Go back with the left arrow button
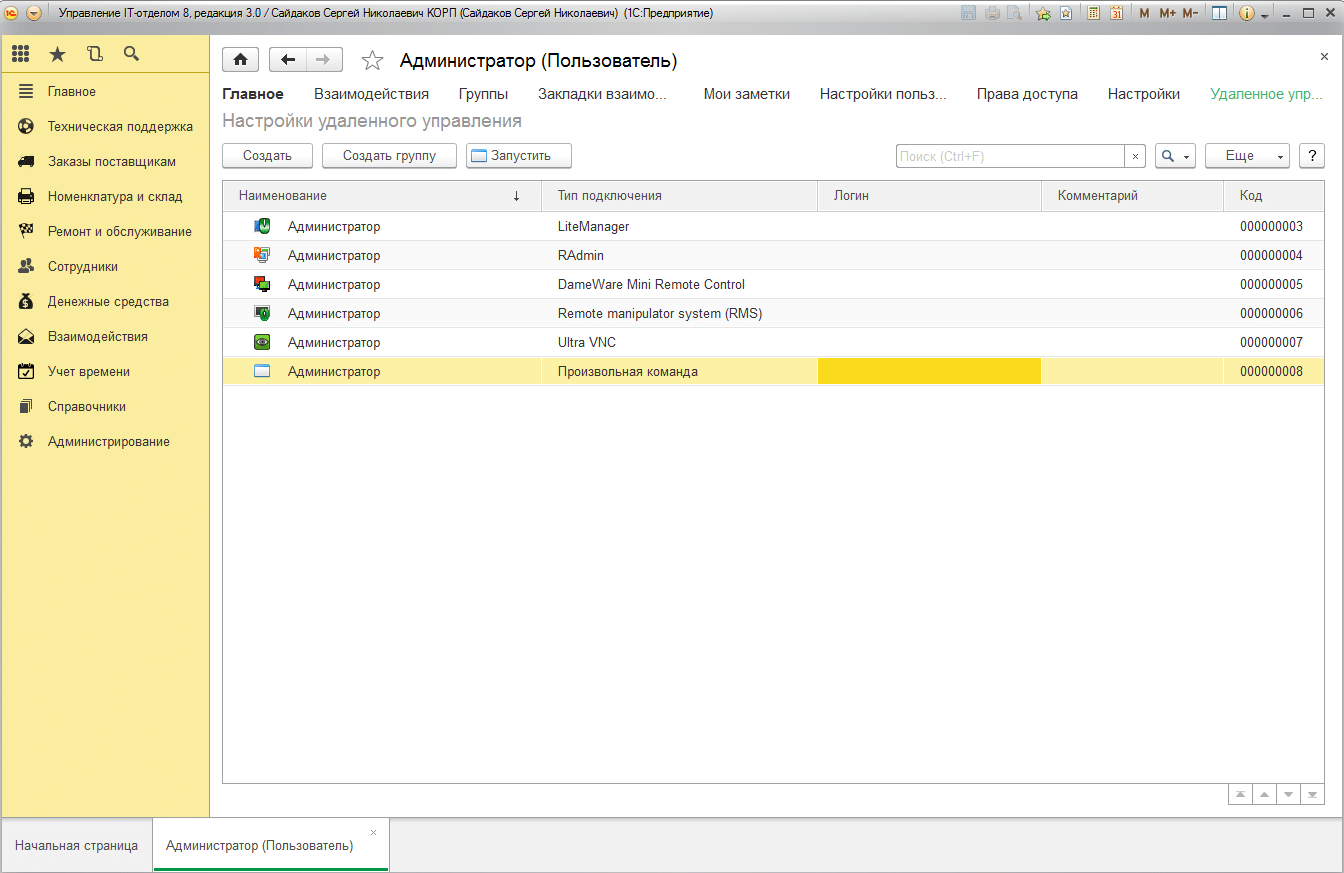 tap(288, 60)
